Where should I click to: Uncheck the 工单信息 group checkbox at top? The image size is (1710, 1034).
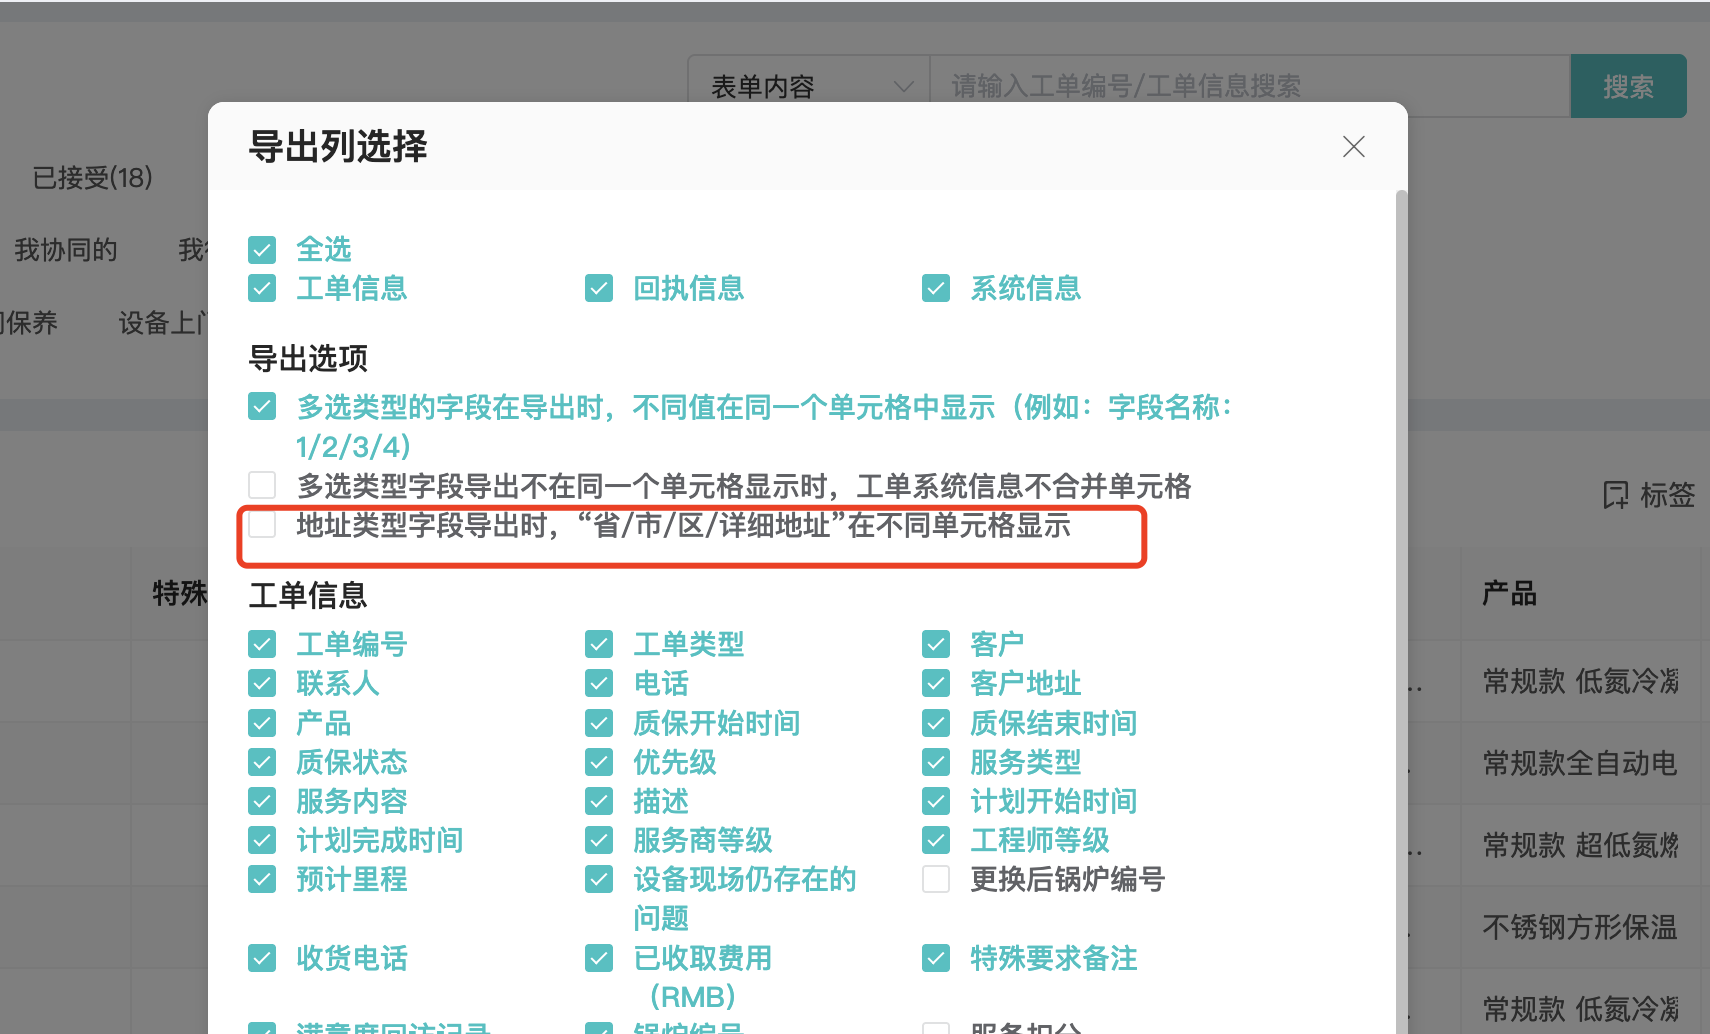[x=262, y=289]
